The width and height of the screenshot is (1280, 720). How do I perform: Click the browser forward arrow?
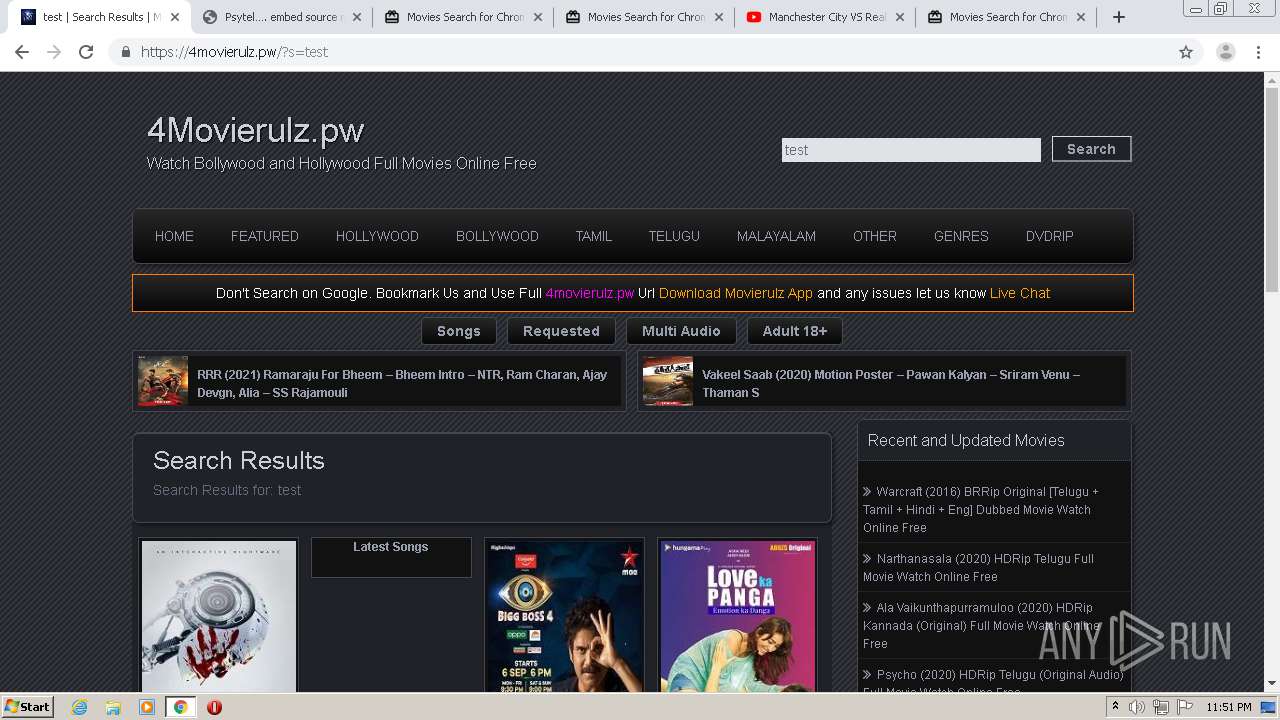54,52
